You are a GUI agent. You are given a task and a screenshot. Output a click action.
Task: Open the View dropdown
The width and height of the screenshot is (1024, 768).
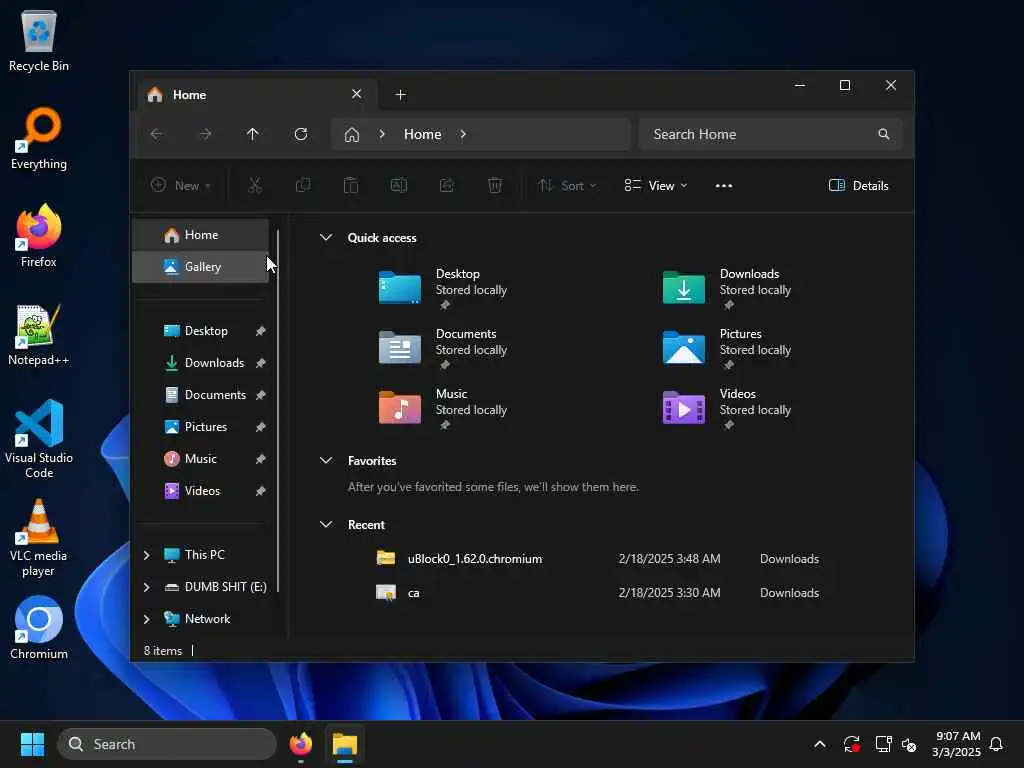[656, 185]
